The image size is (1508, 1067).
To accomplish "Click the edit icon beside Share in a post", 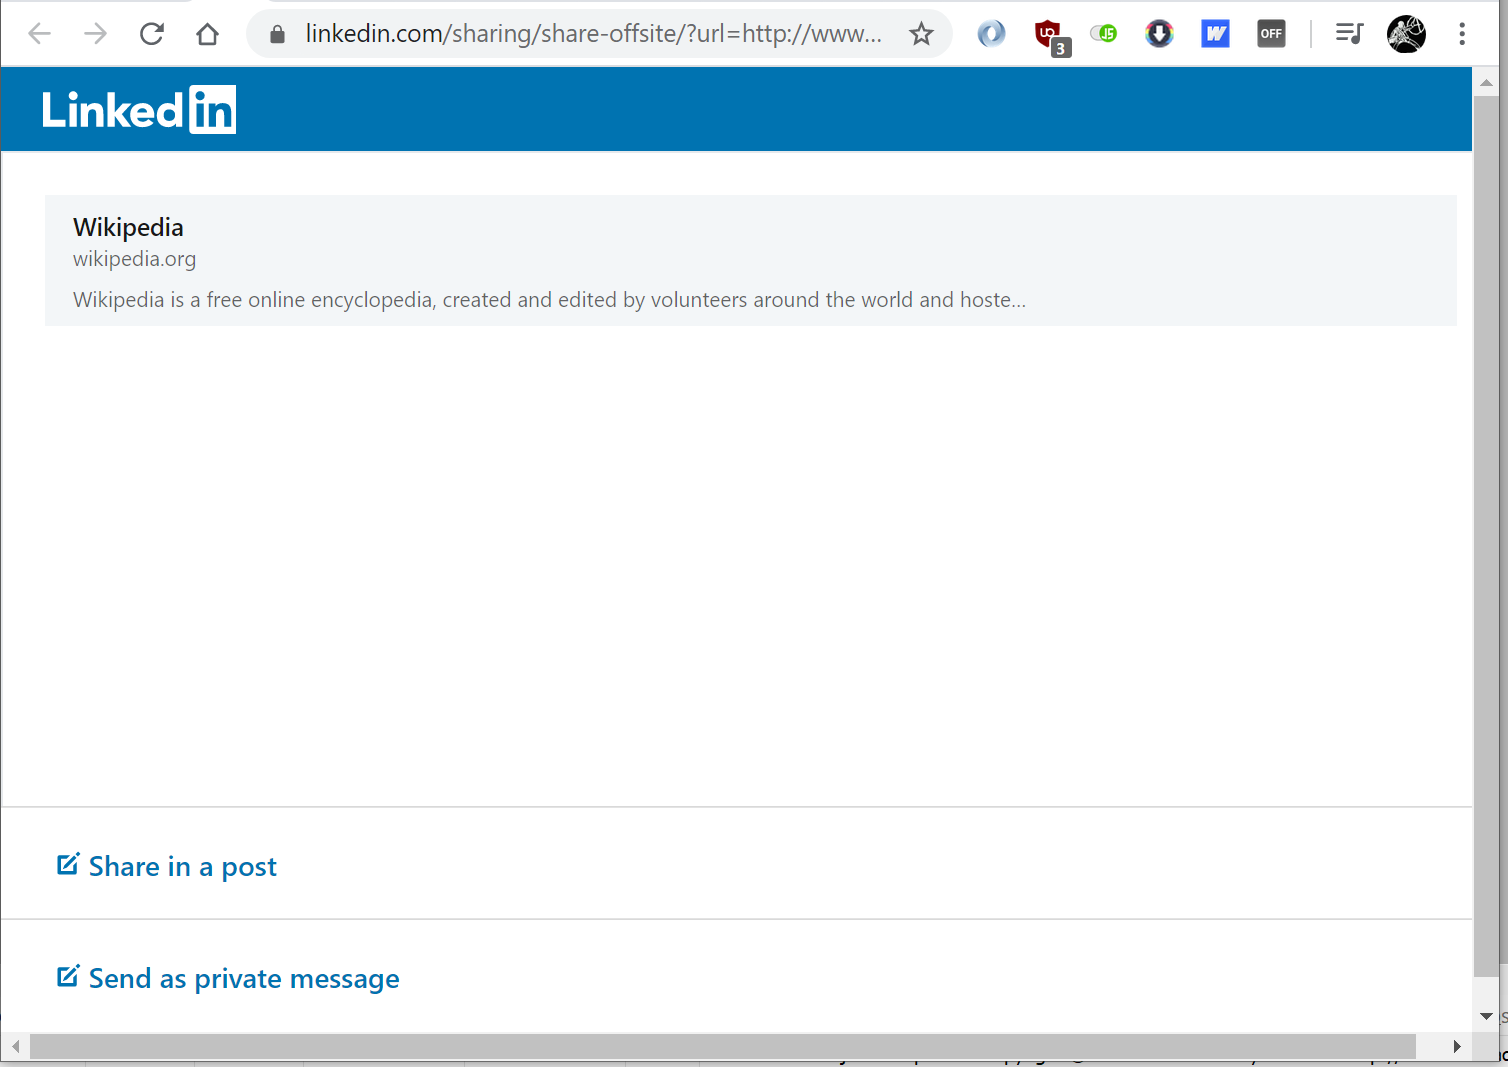I will tap(68, 864).
